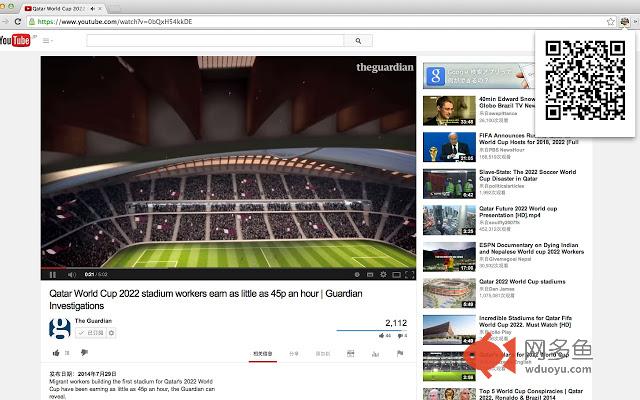This screenshot has height=400, width=640.
Task: Click the watch later clock icon in player
Action: click(357, 275)
